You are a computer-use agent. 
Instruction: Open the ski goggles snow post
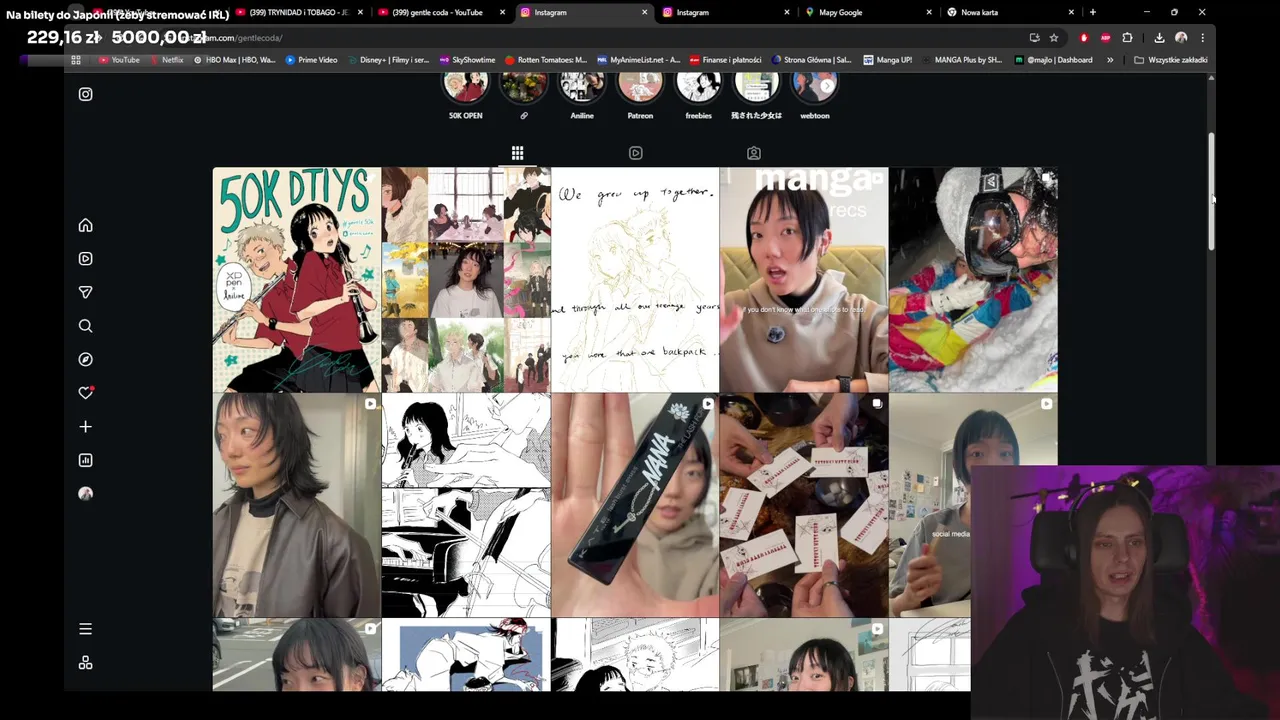point(973,279)
